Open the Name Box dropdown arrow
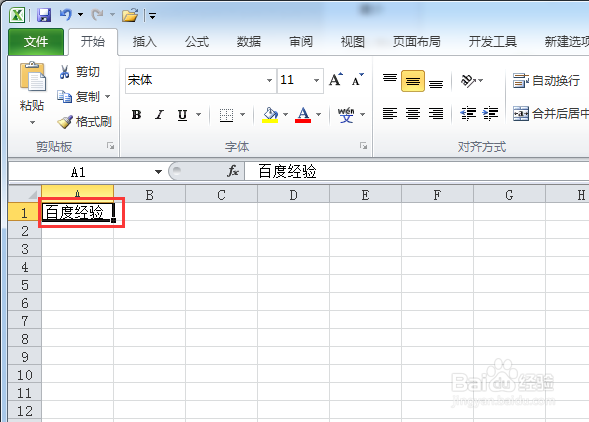Viewport: 589px width, 422px height. click(158, 172)
